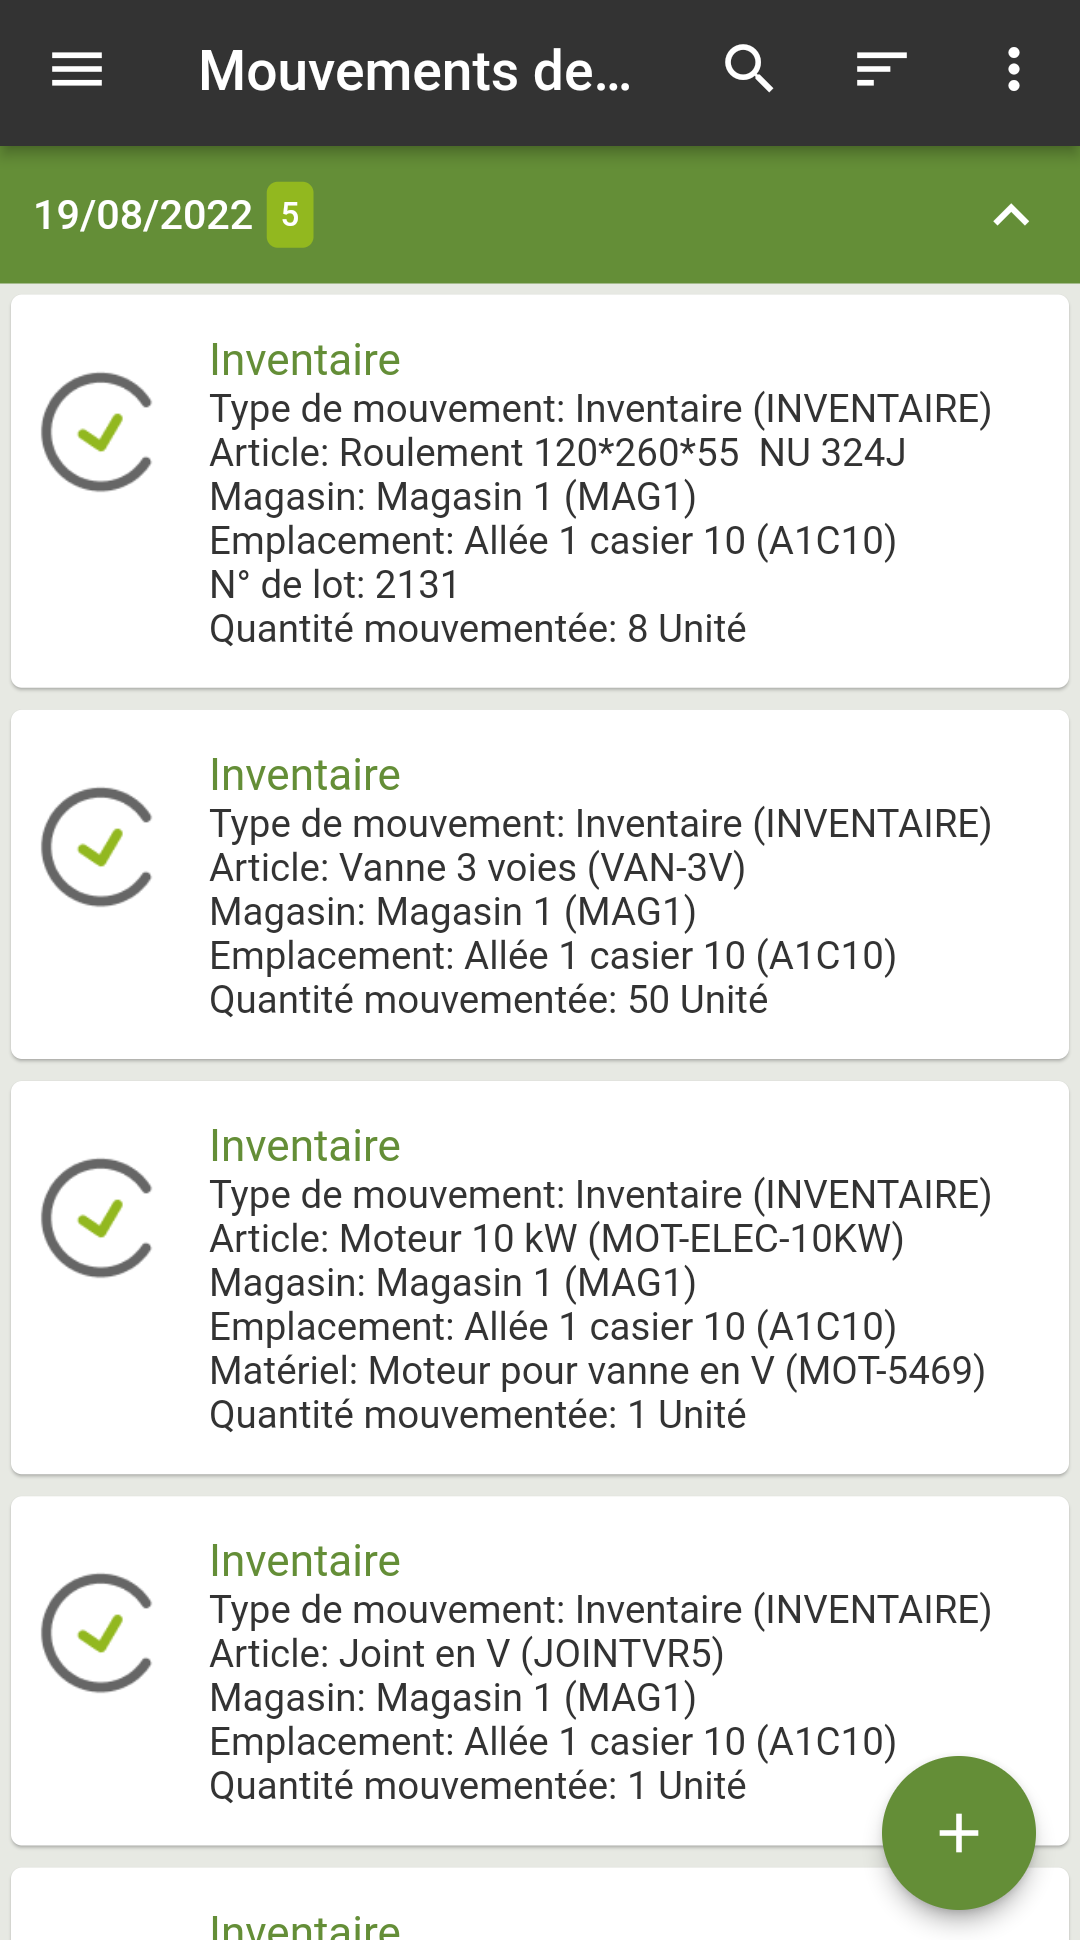This screenshot has height=1940, width=1080.
Task: Tap the 19/08/2022 date header
Action: 143,215
